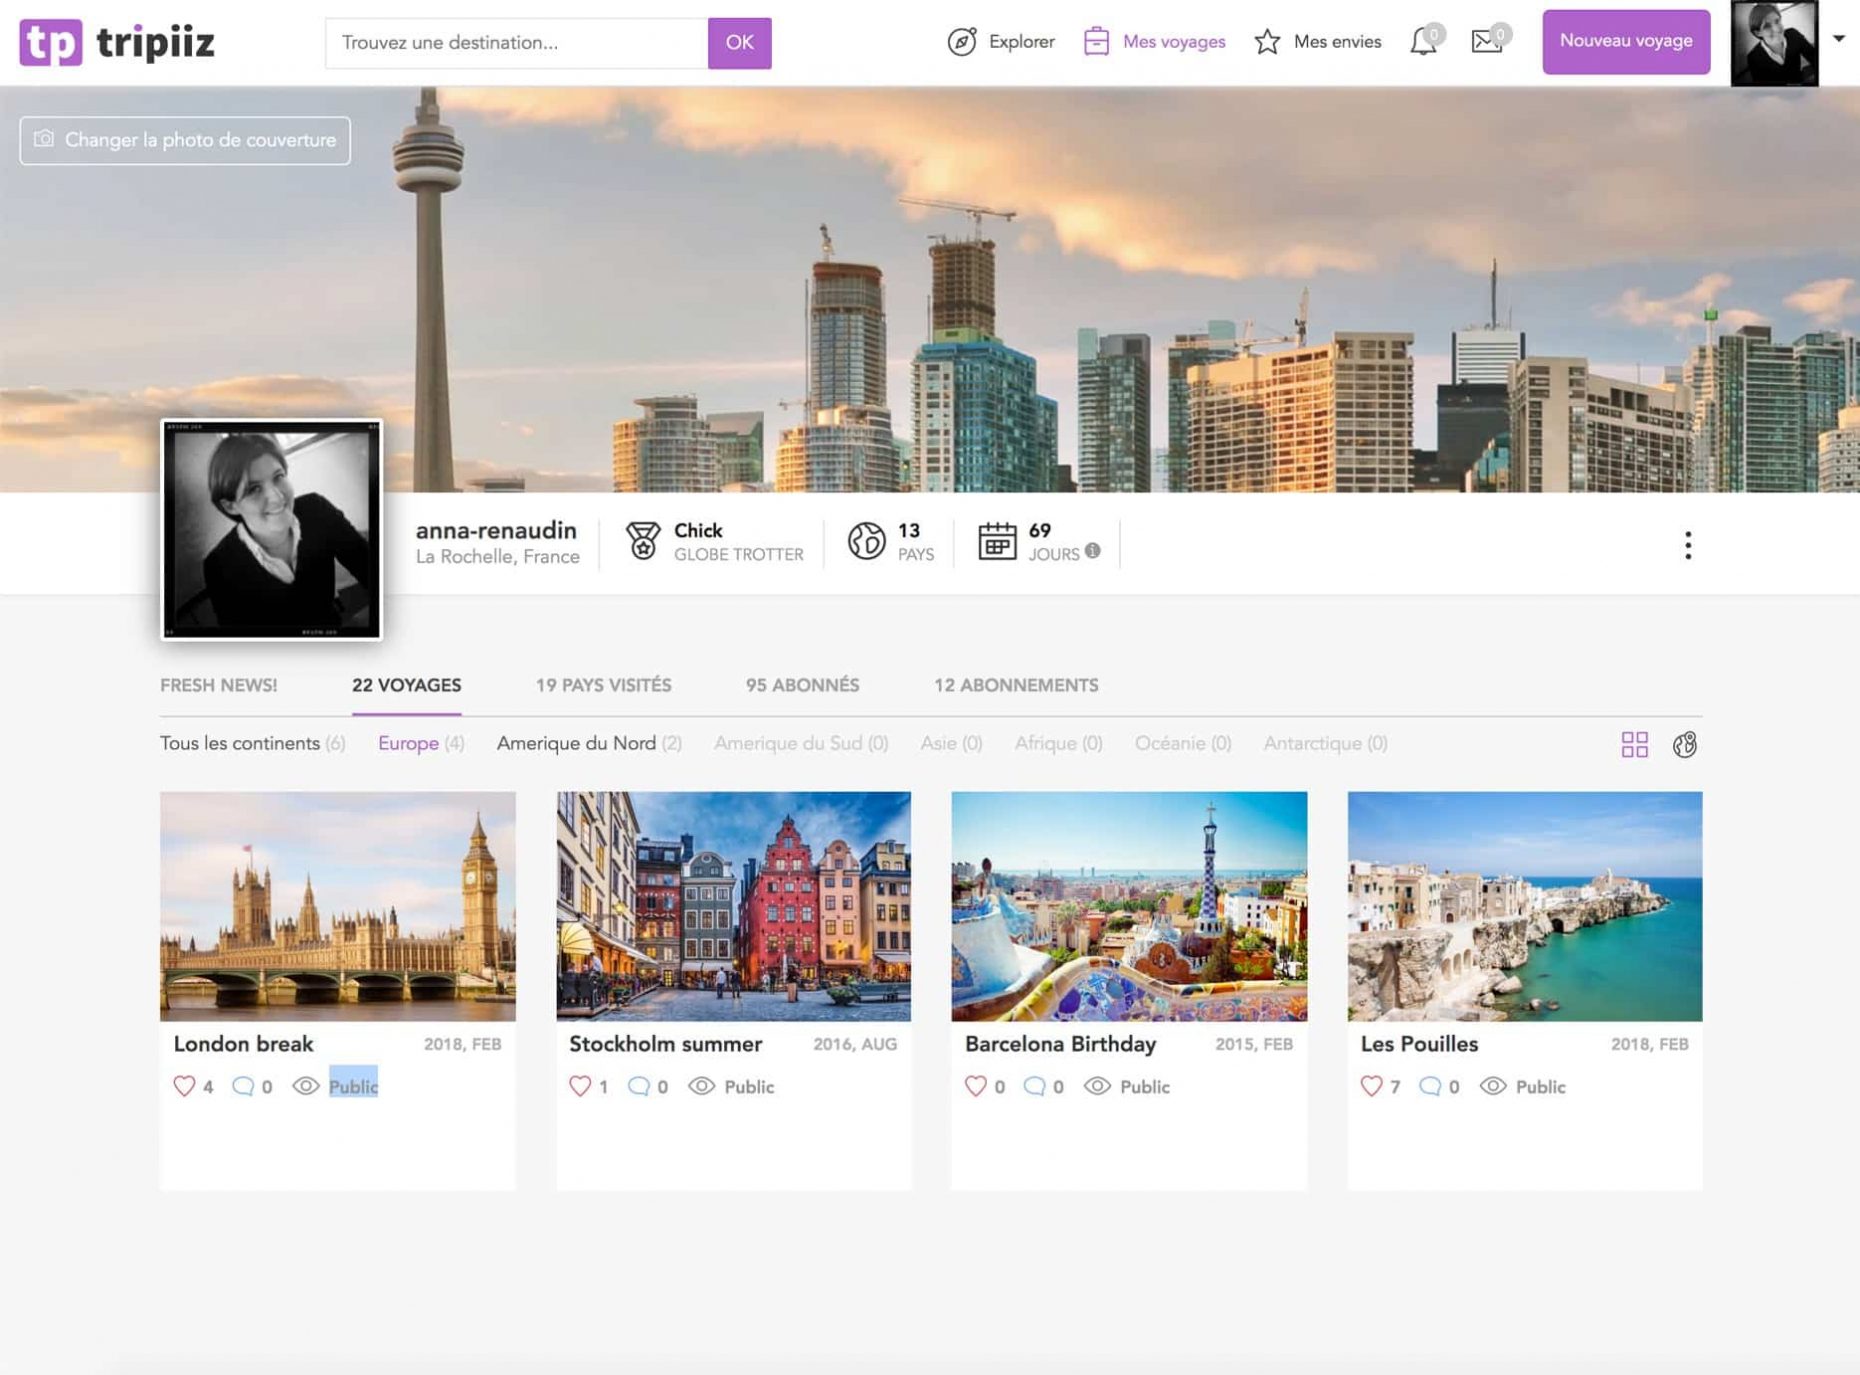This screenshot has width=1860, height=1375.
Task: Filter trips by Antarctique
Action: pyautogui.click(x=1325, y=743)
